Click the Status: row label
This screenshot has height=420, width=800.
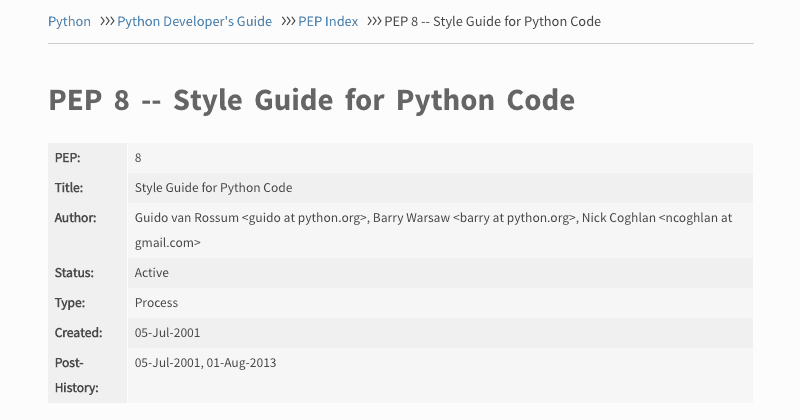[x=74, y=273]
